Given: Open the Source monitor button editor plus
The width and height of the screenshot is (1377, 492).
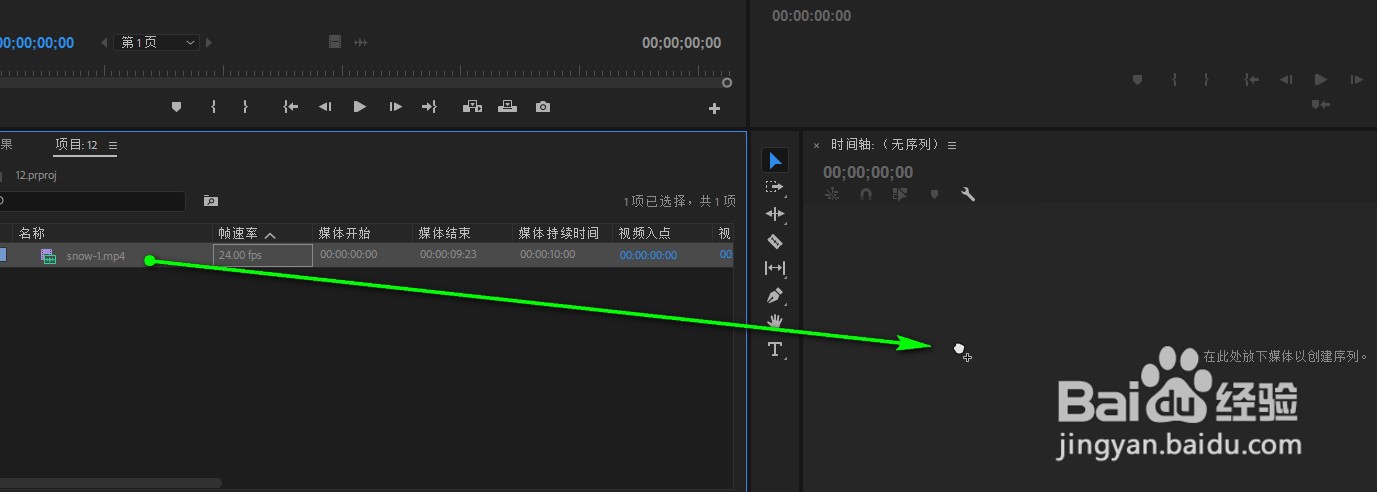Looking at the screenshot, I should (714, 109).
